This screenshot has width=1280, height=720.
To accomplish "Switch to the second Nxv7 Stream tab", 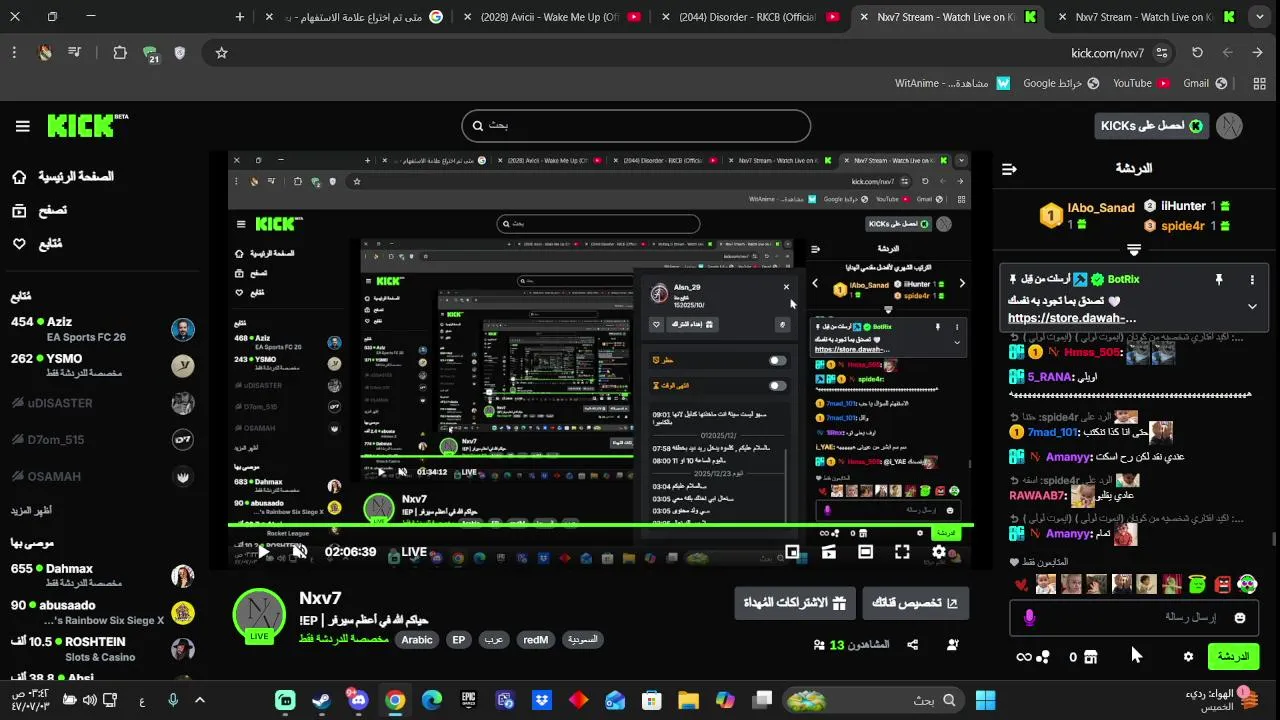I will 1146,17.
